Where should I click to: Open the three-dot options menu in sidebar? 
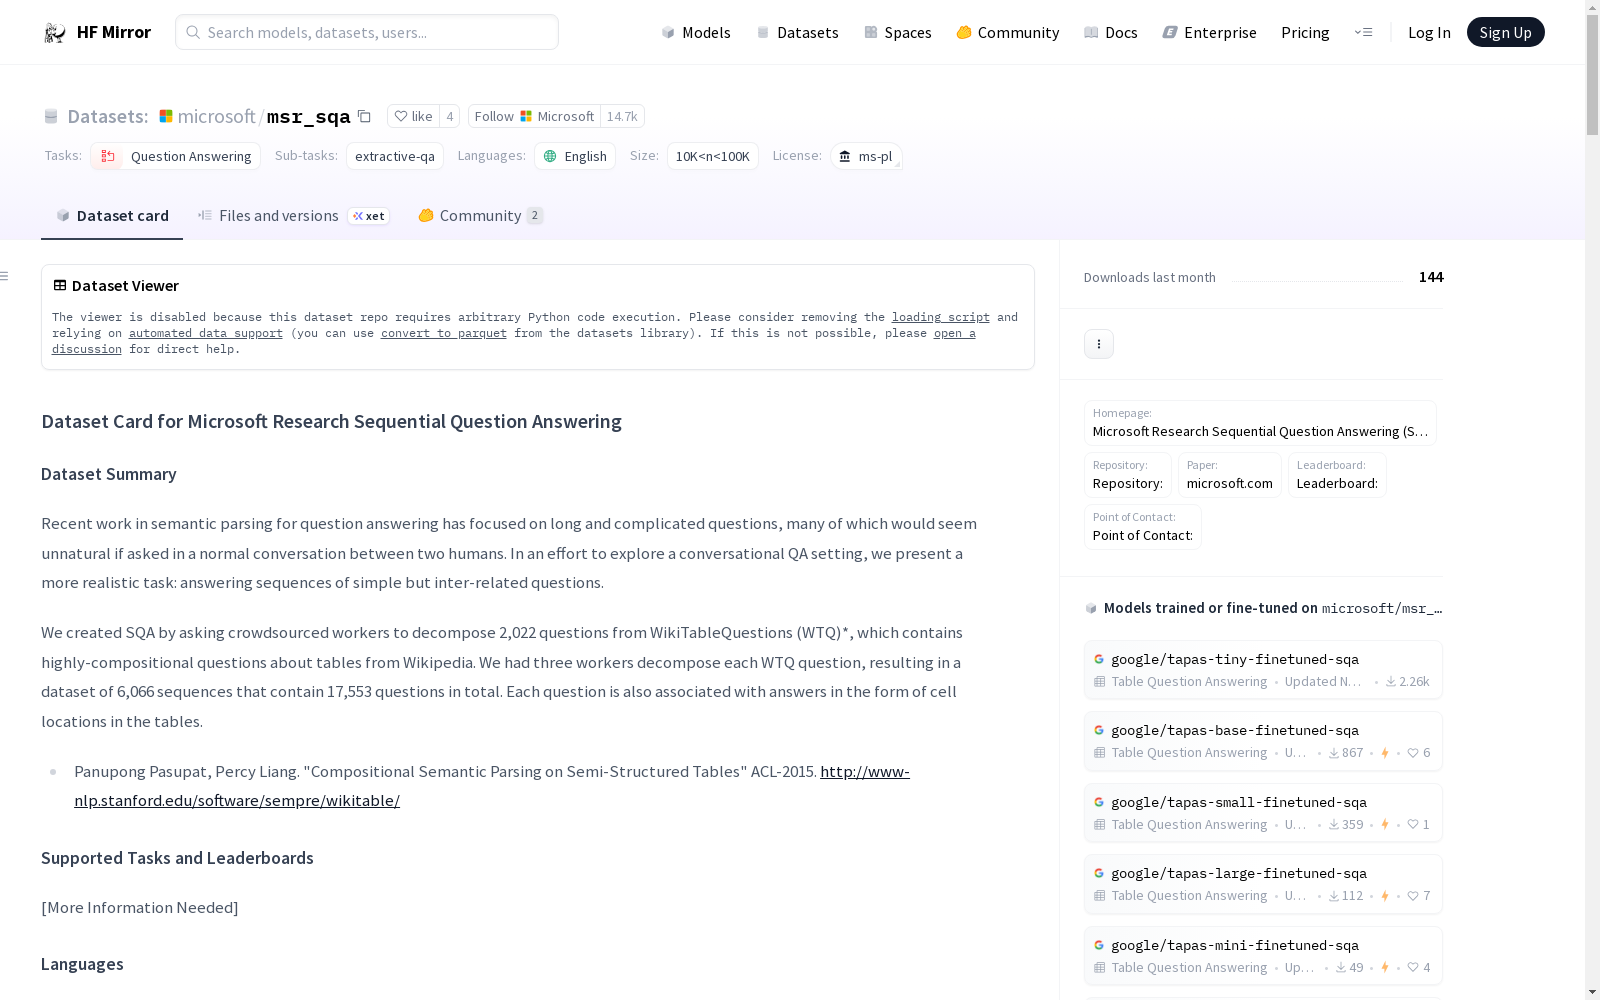1099,344
